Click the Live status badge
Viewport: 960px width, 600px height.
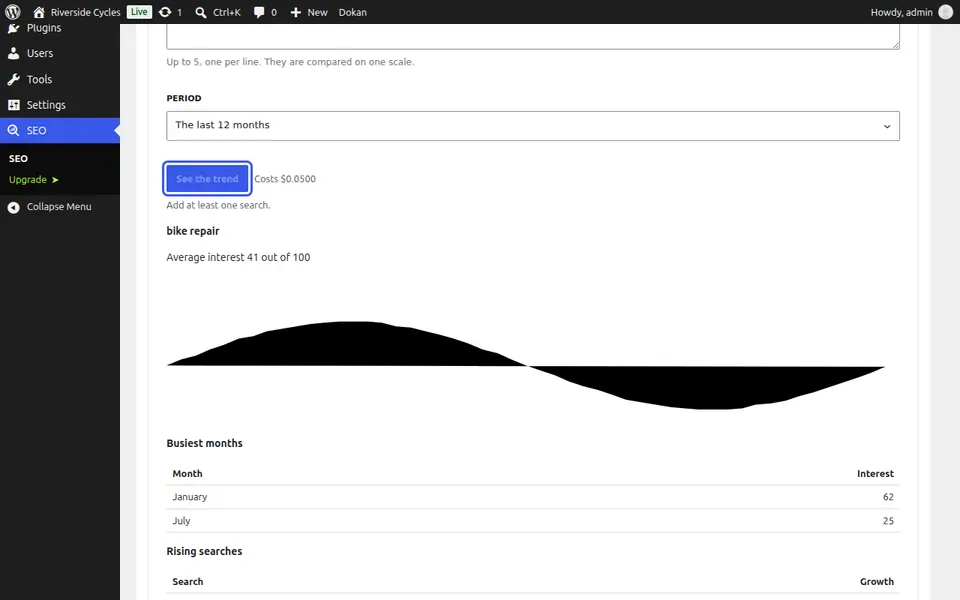[139, 12]
